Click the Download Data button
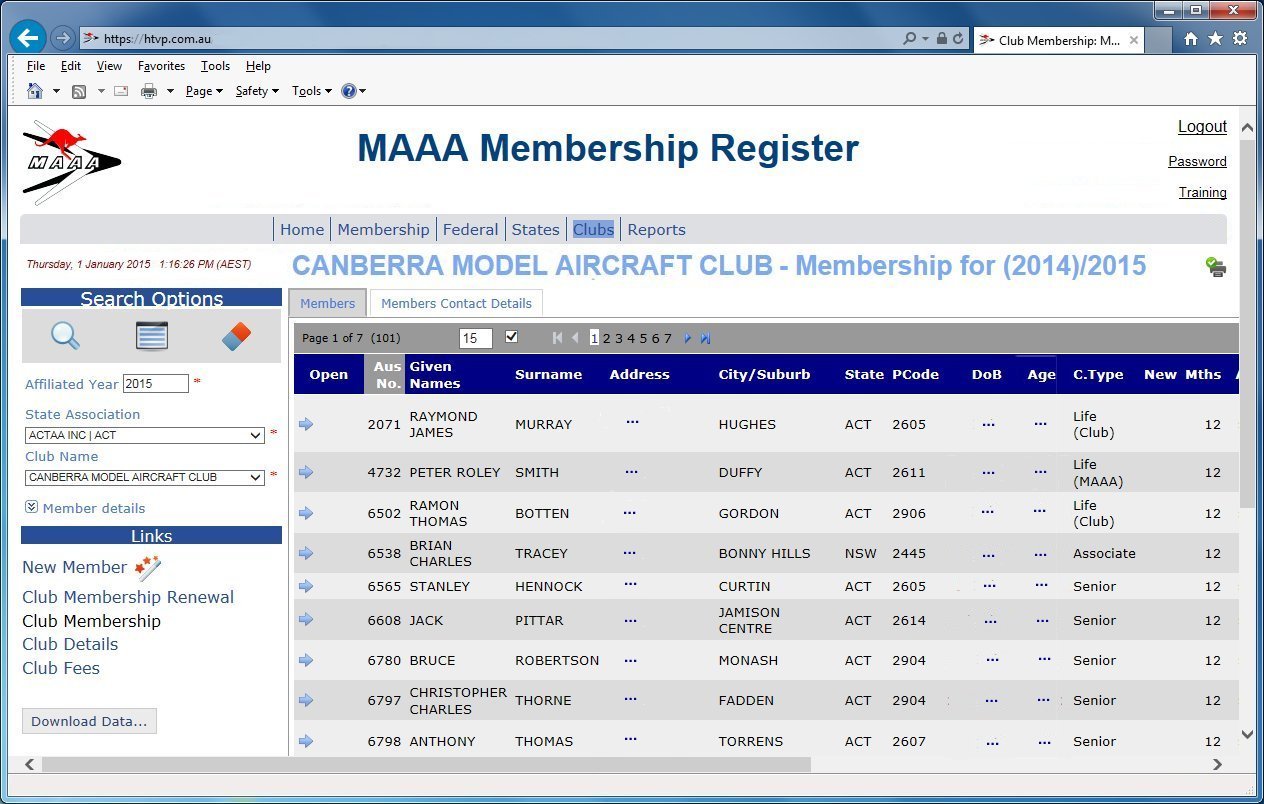The width and height of the screenshot is (1264, 804). click(x=89, y=721)
